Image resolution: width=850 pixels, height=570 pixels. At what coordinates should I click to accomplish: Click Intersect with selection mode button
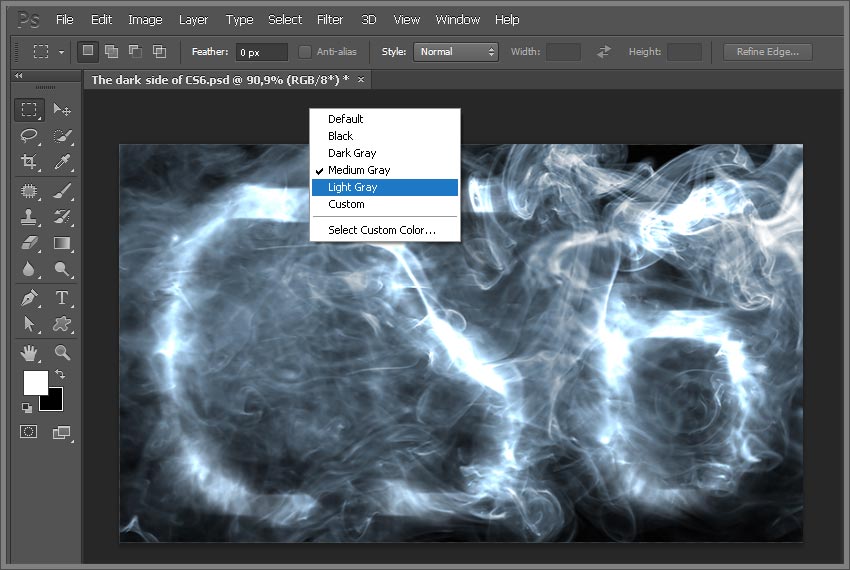tap(159, 52)
